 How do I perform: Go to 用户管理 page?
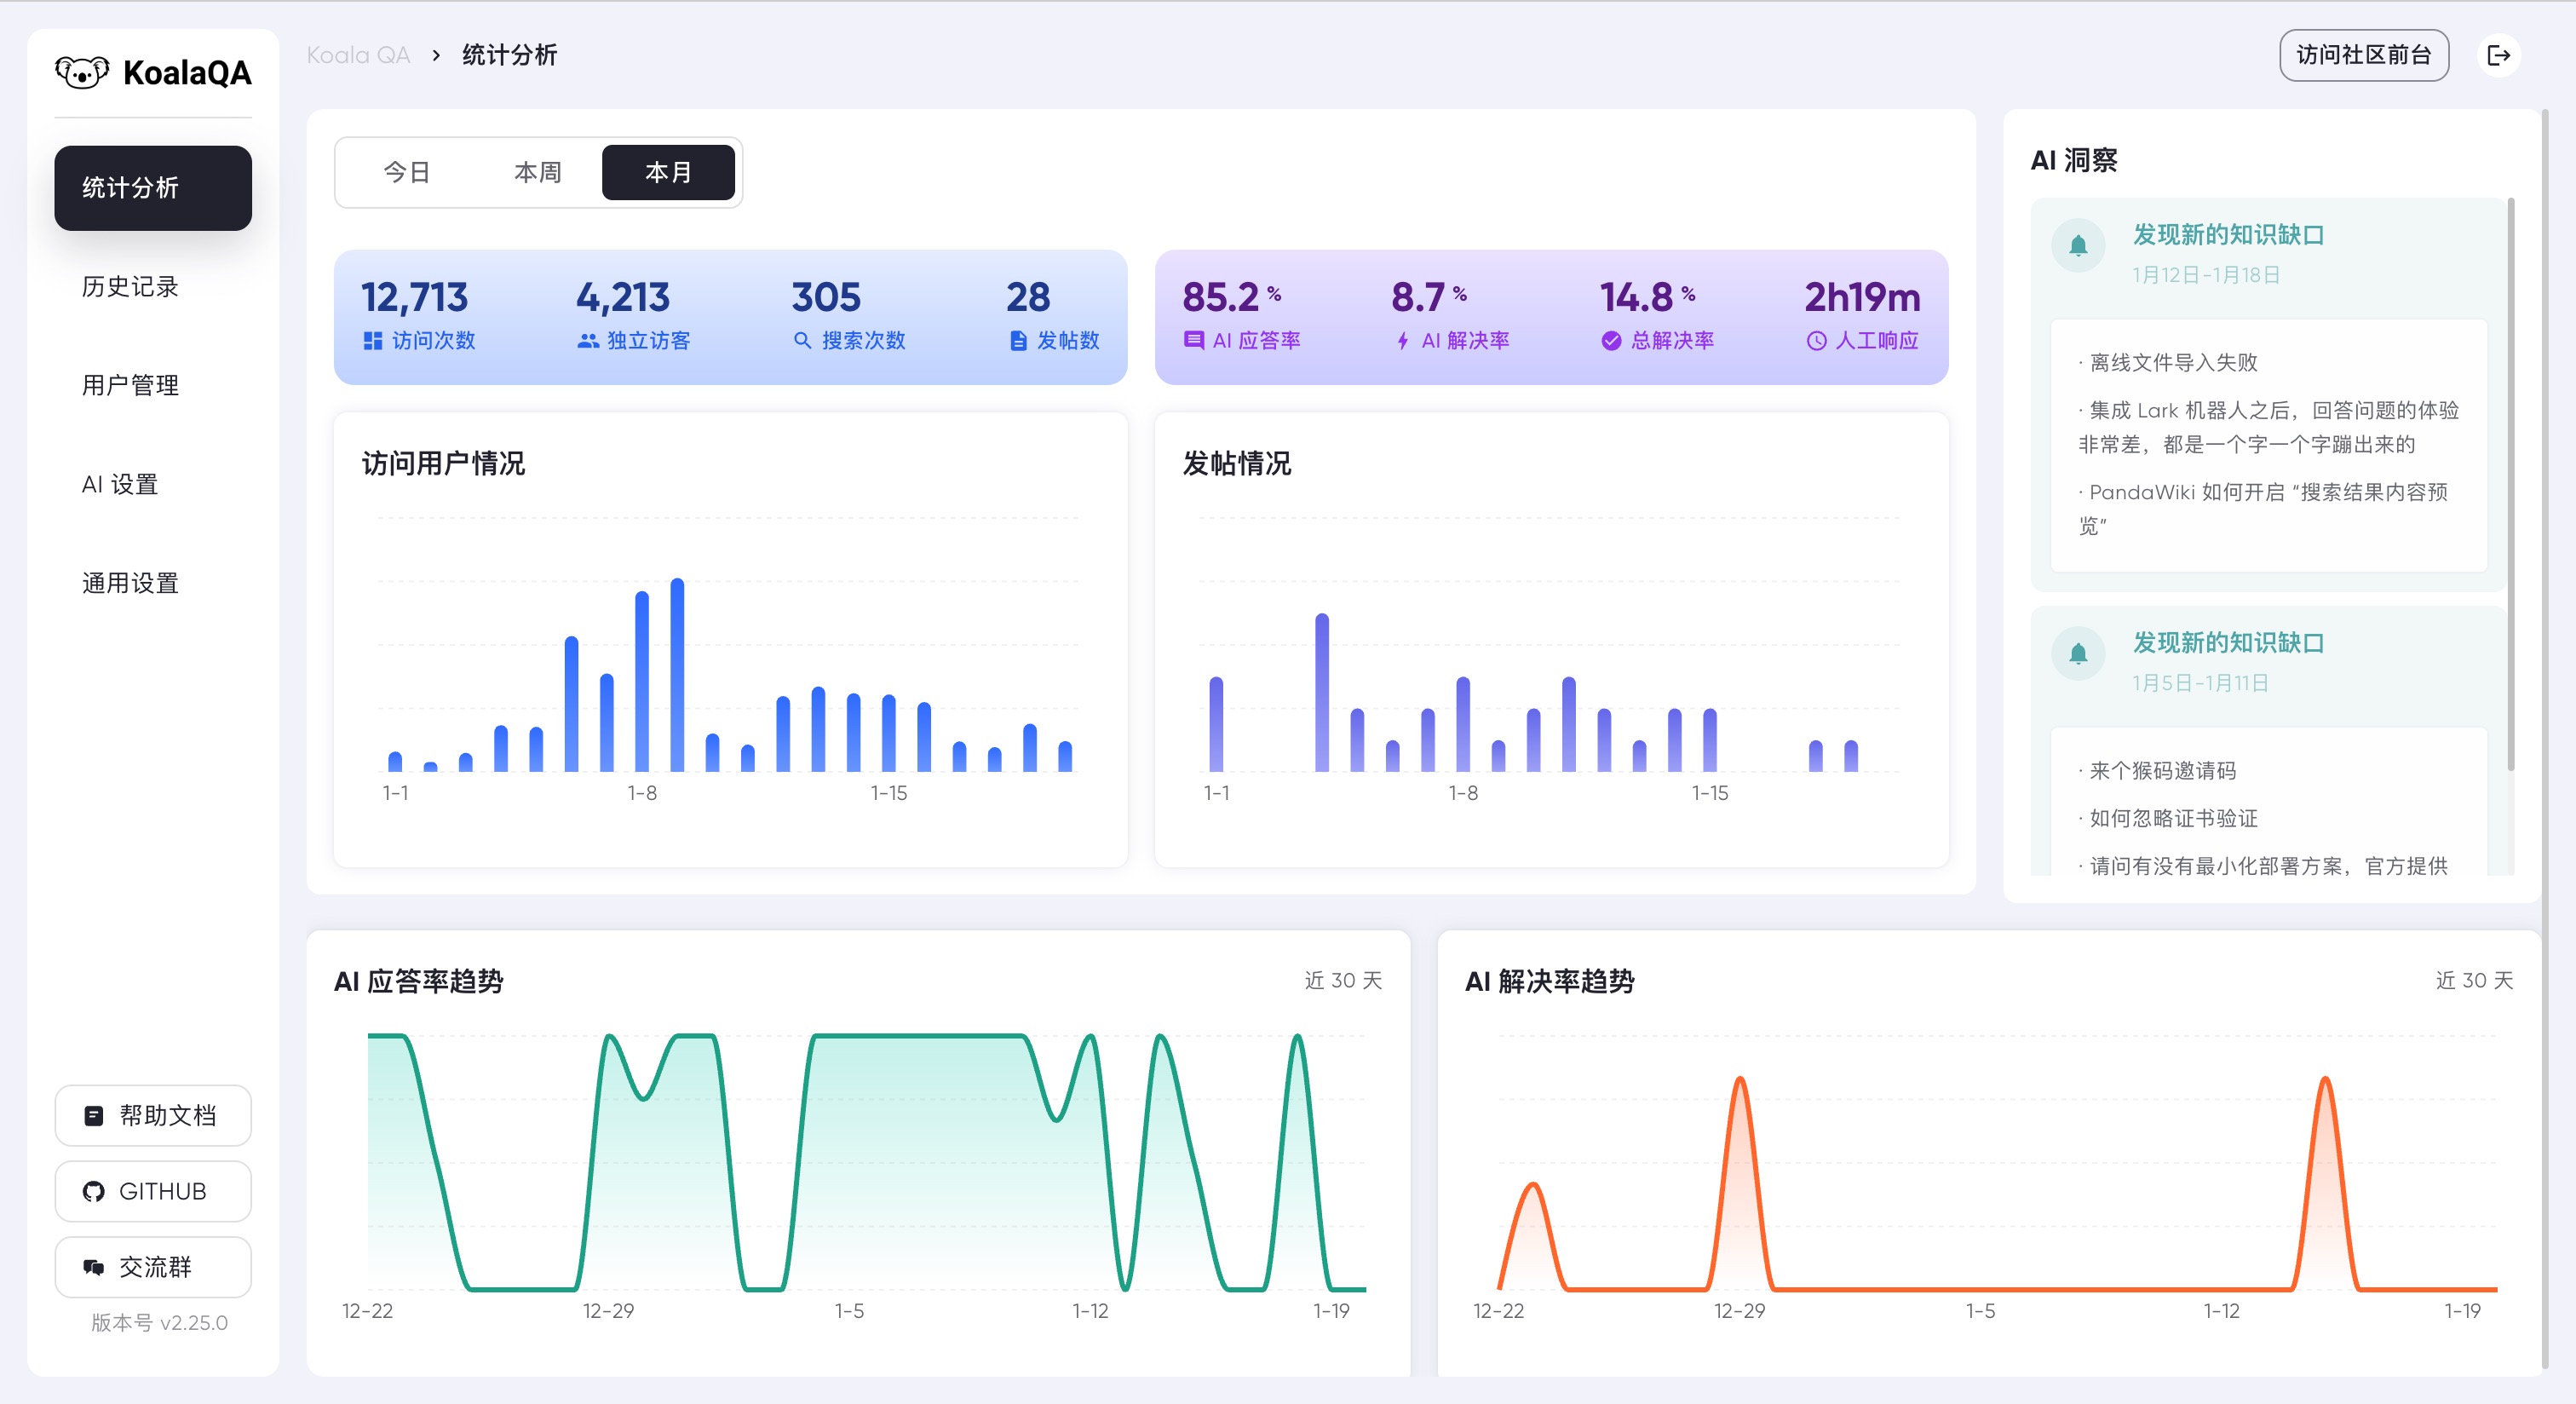(x=130, y=386)
